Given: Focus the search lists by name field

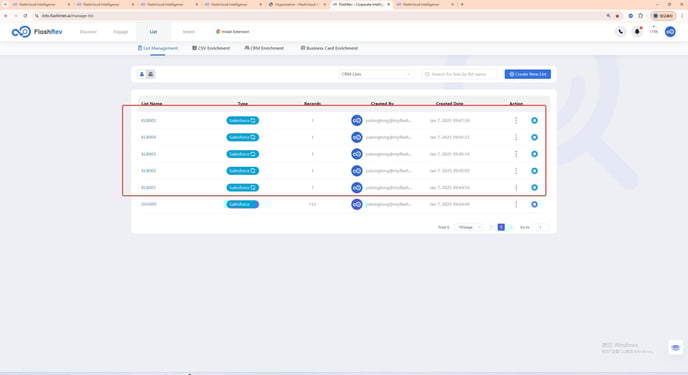Looking at the screenshot, I should pos(459,74).
